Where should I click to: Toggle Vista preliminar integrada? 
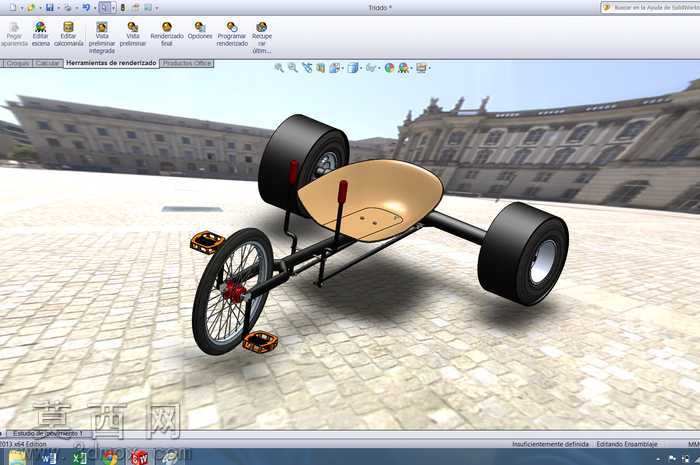click(x=102, y=38)
